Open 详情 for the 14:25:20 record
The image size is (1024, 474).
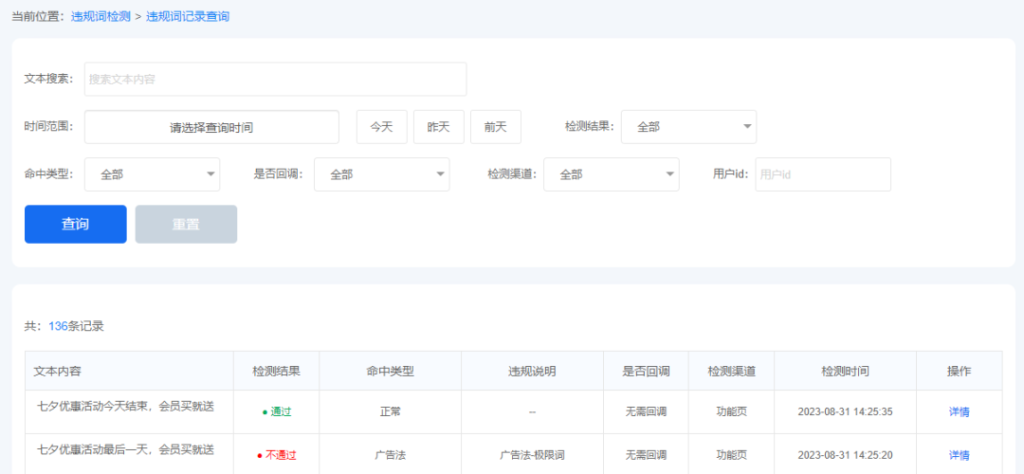(x=958, y=455)
